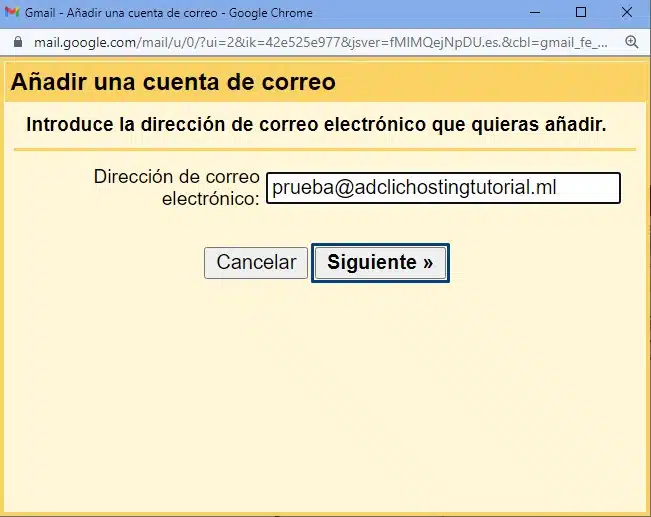
Task: Click the zoom magnifier icon in address bar
Action: tap(631, 42)
